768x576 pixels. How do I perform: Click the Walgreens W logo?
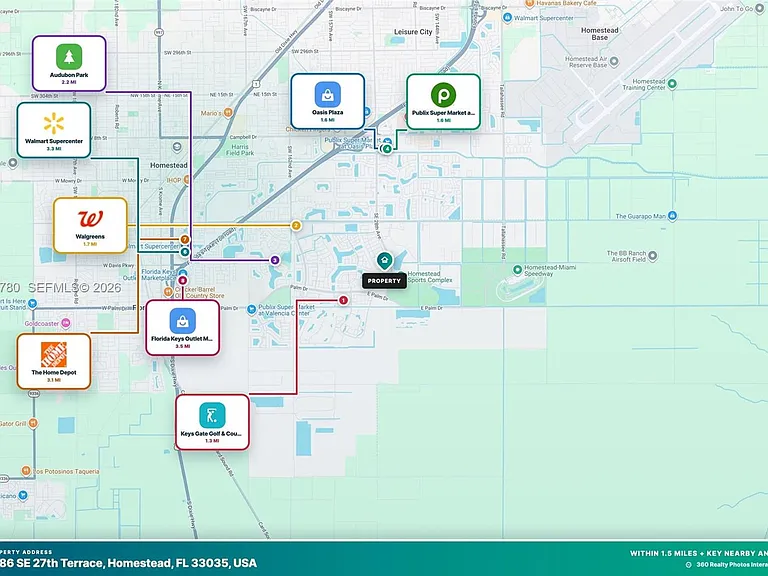(90, 219)
